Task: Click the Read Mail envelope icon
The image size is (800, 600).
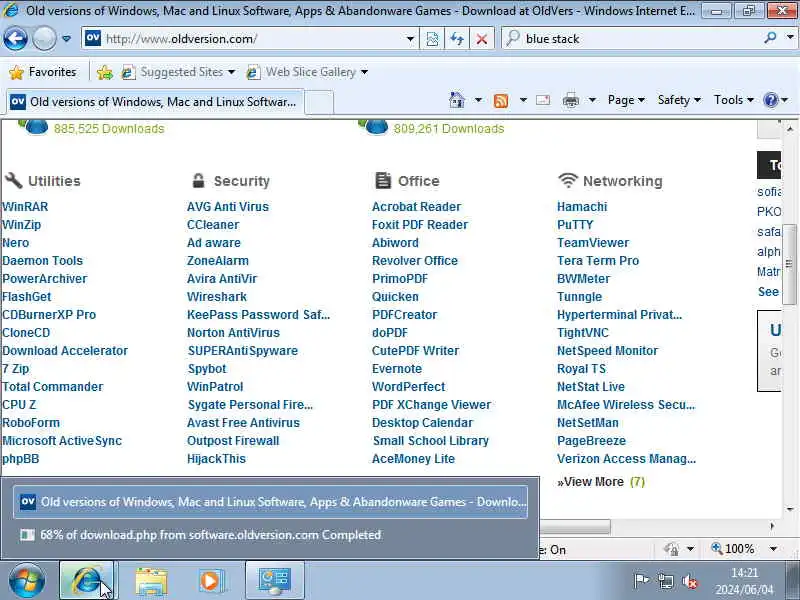Action: coord(543,100)
